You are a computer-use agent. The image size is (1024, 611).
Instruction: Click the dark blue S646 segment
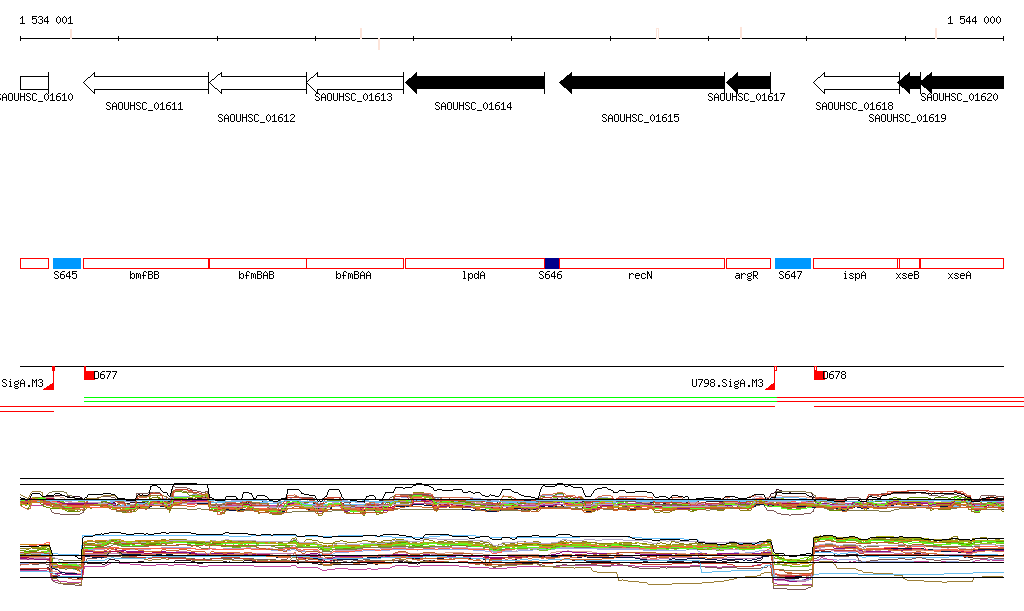pyautogui.click(x=552, y=264)
